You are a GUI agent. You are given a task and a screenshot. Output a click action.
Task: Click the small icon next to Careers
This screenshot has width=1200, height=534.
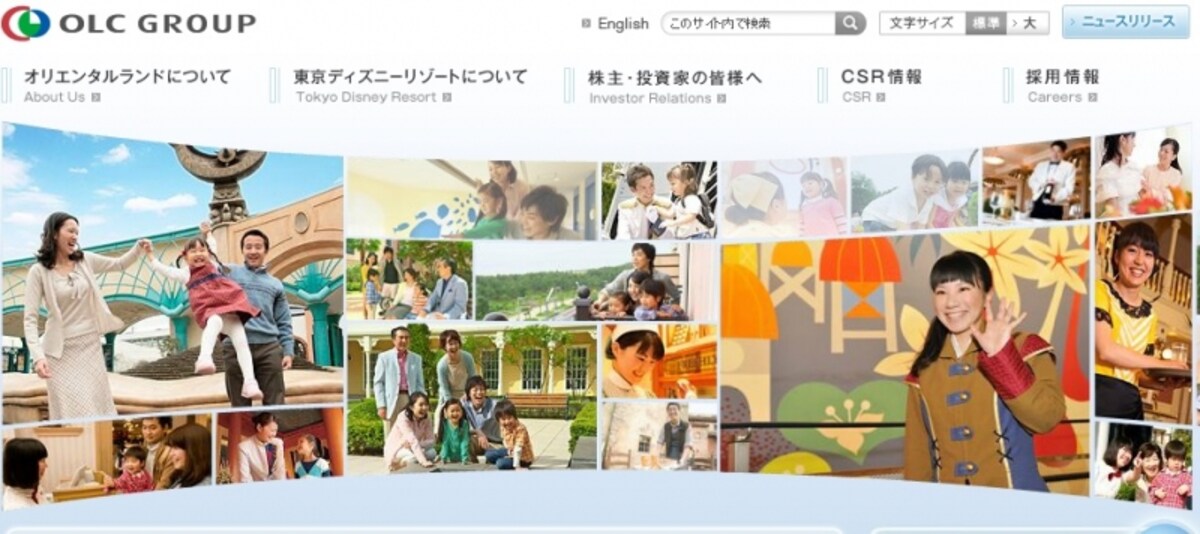click(x=1092, y=97)
